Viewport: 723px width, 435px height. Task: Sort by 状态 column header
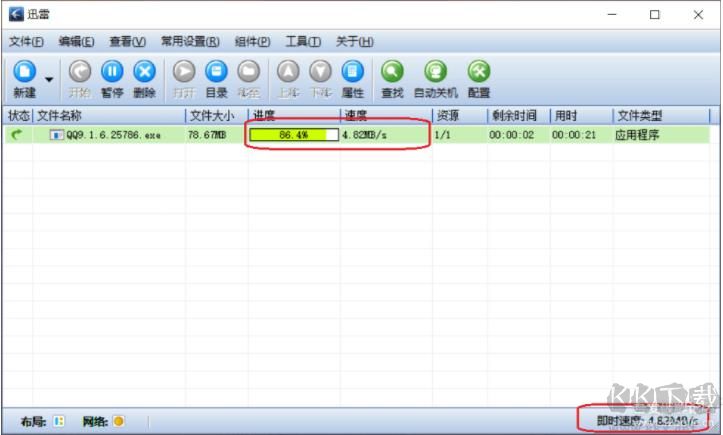(18, 115)
